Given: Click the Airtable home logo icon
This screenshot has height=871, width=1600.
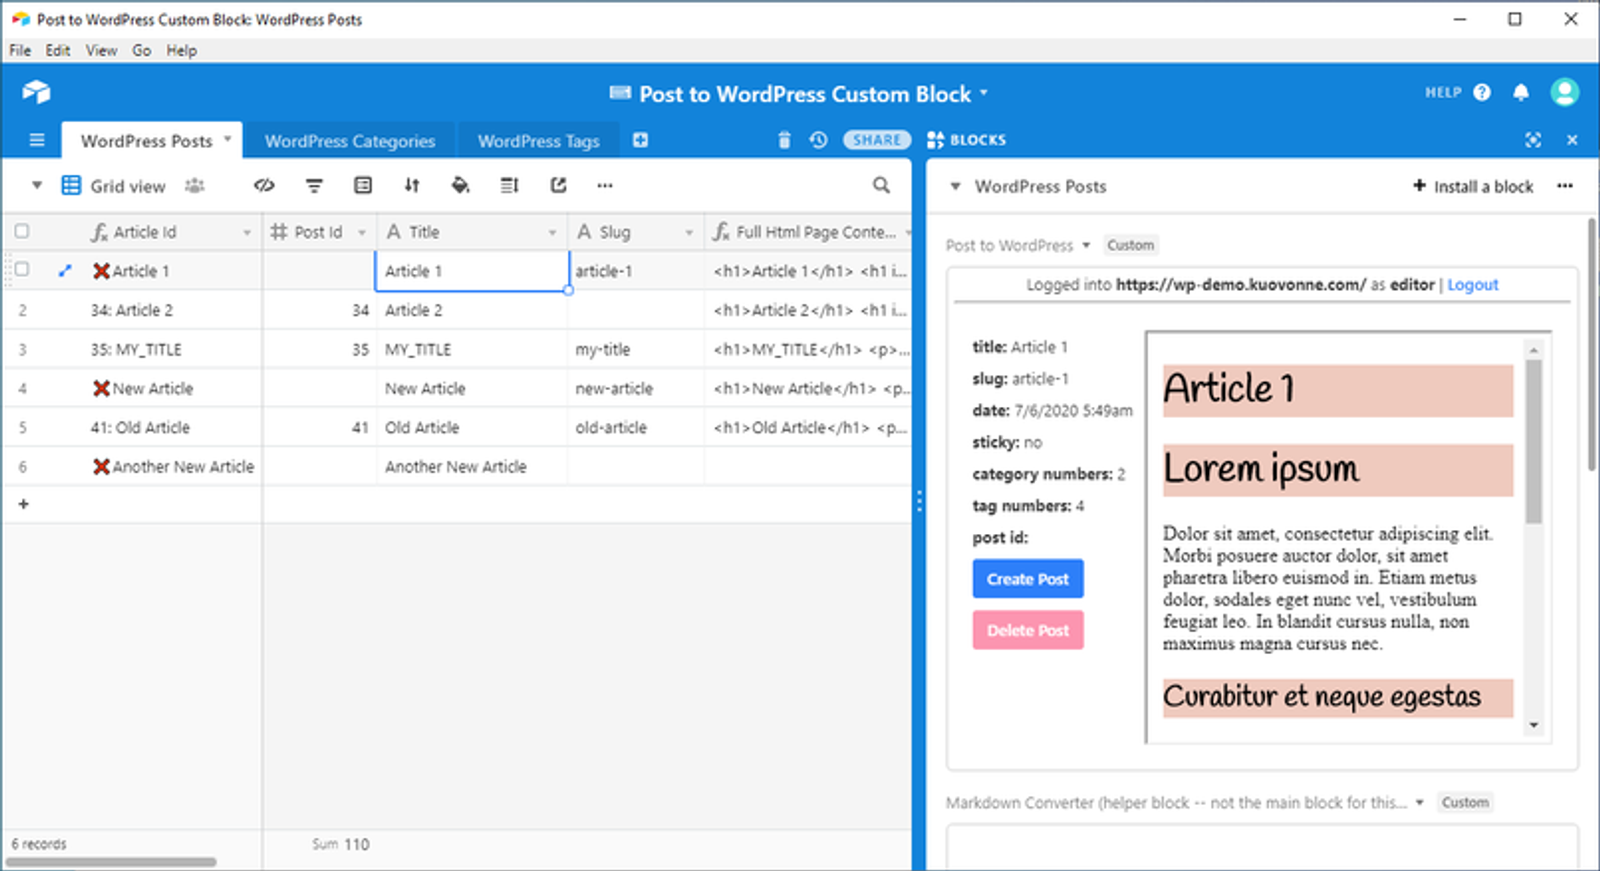Looking at the screenshot, I should pos(36,92).
